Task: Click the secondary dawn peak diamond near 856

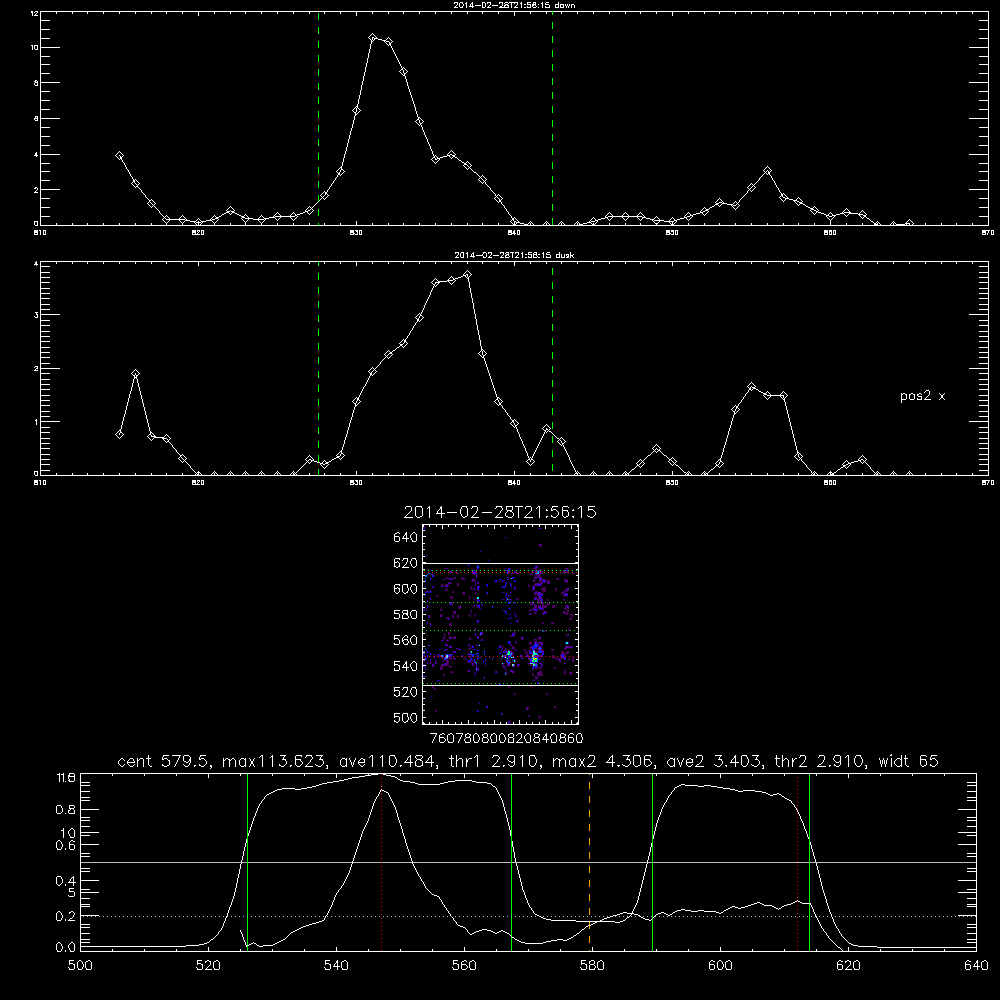Action: 767,171
